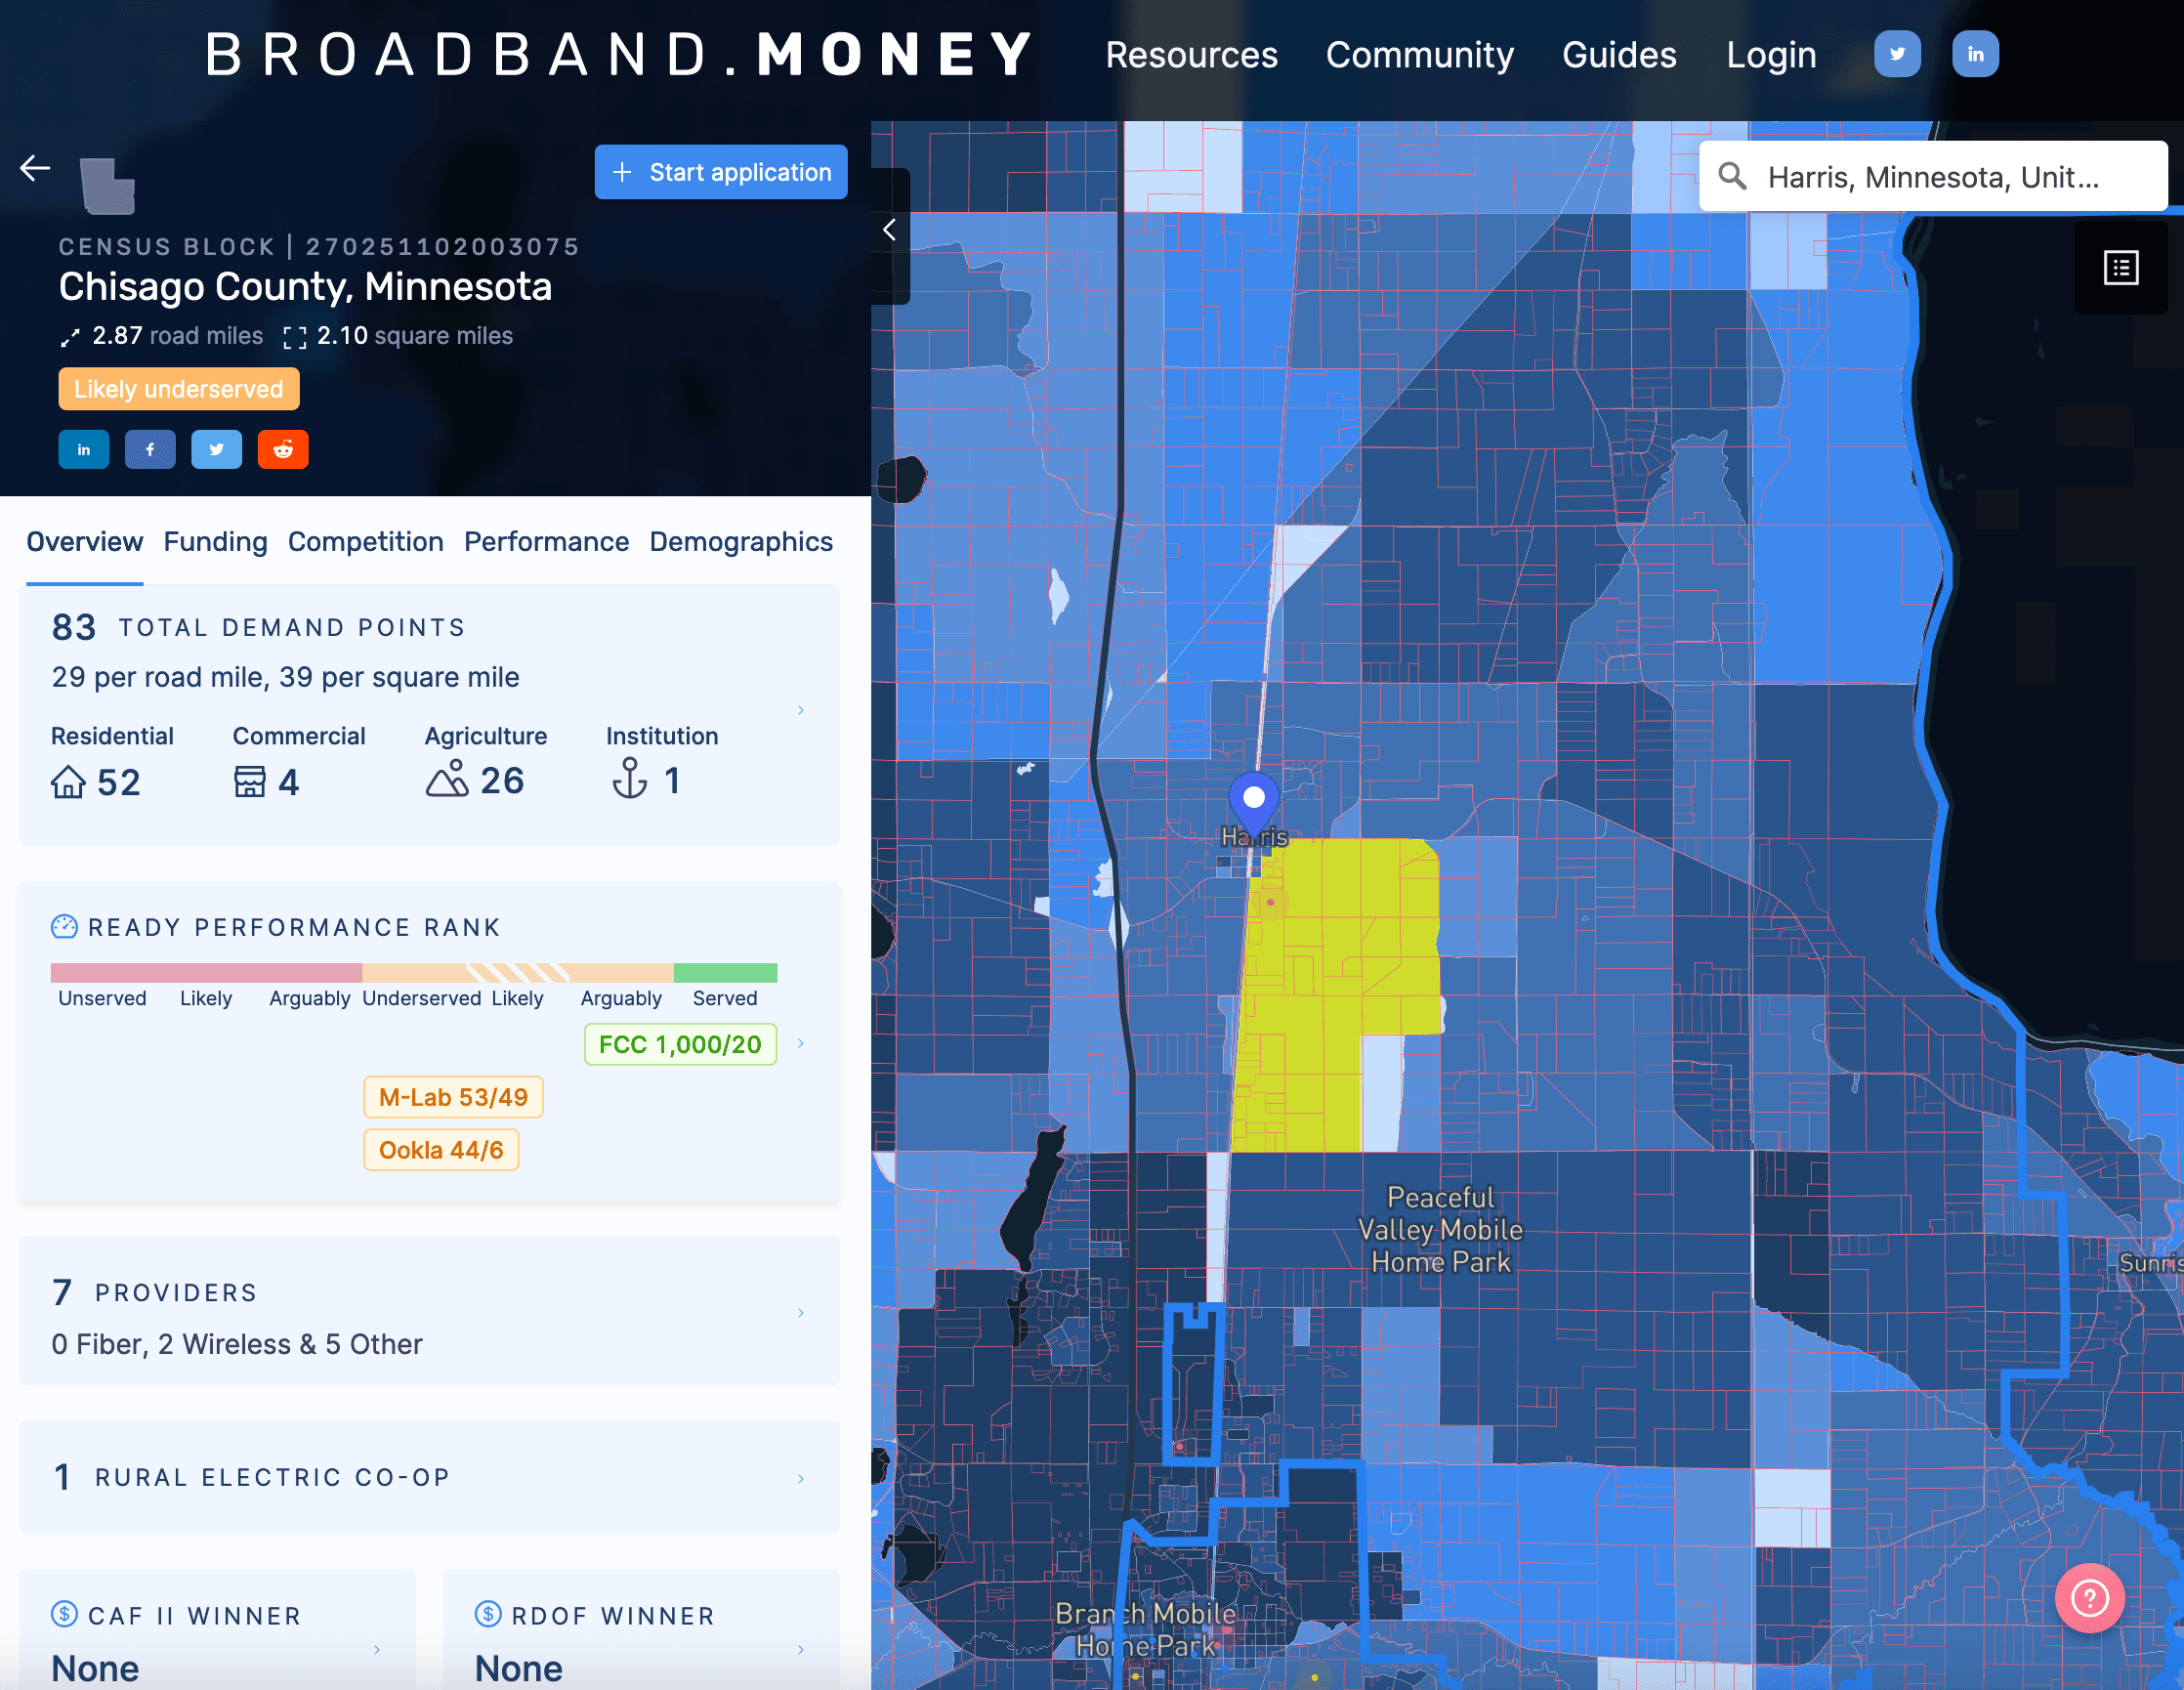The width and height of the screenshot is (2184, 1690).
Task: Share census block on Twitter
Action: pos(216,450)
